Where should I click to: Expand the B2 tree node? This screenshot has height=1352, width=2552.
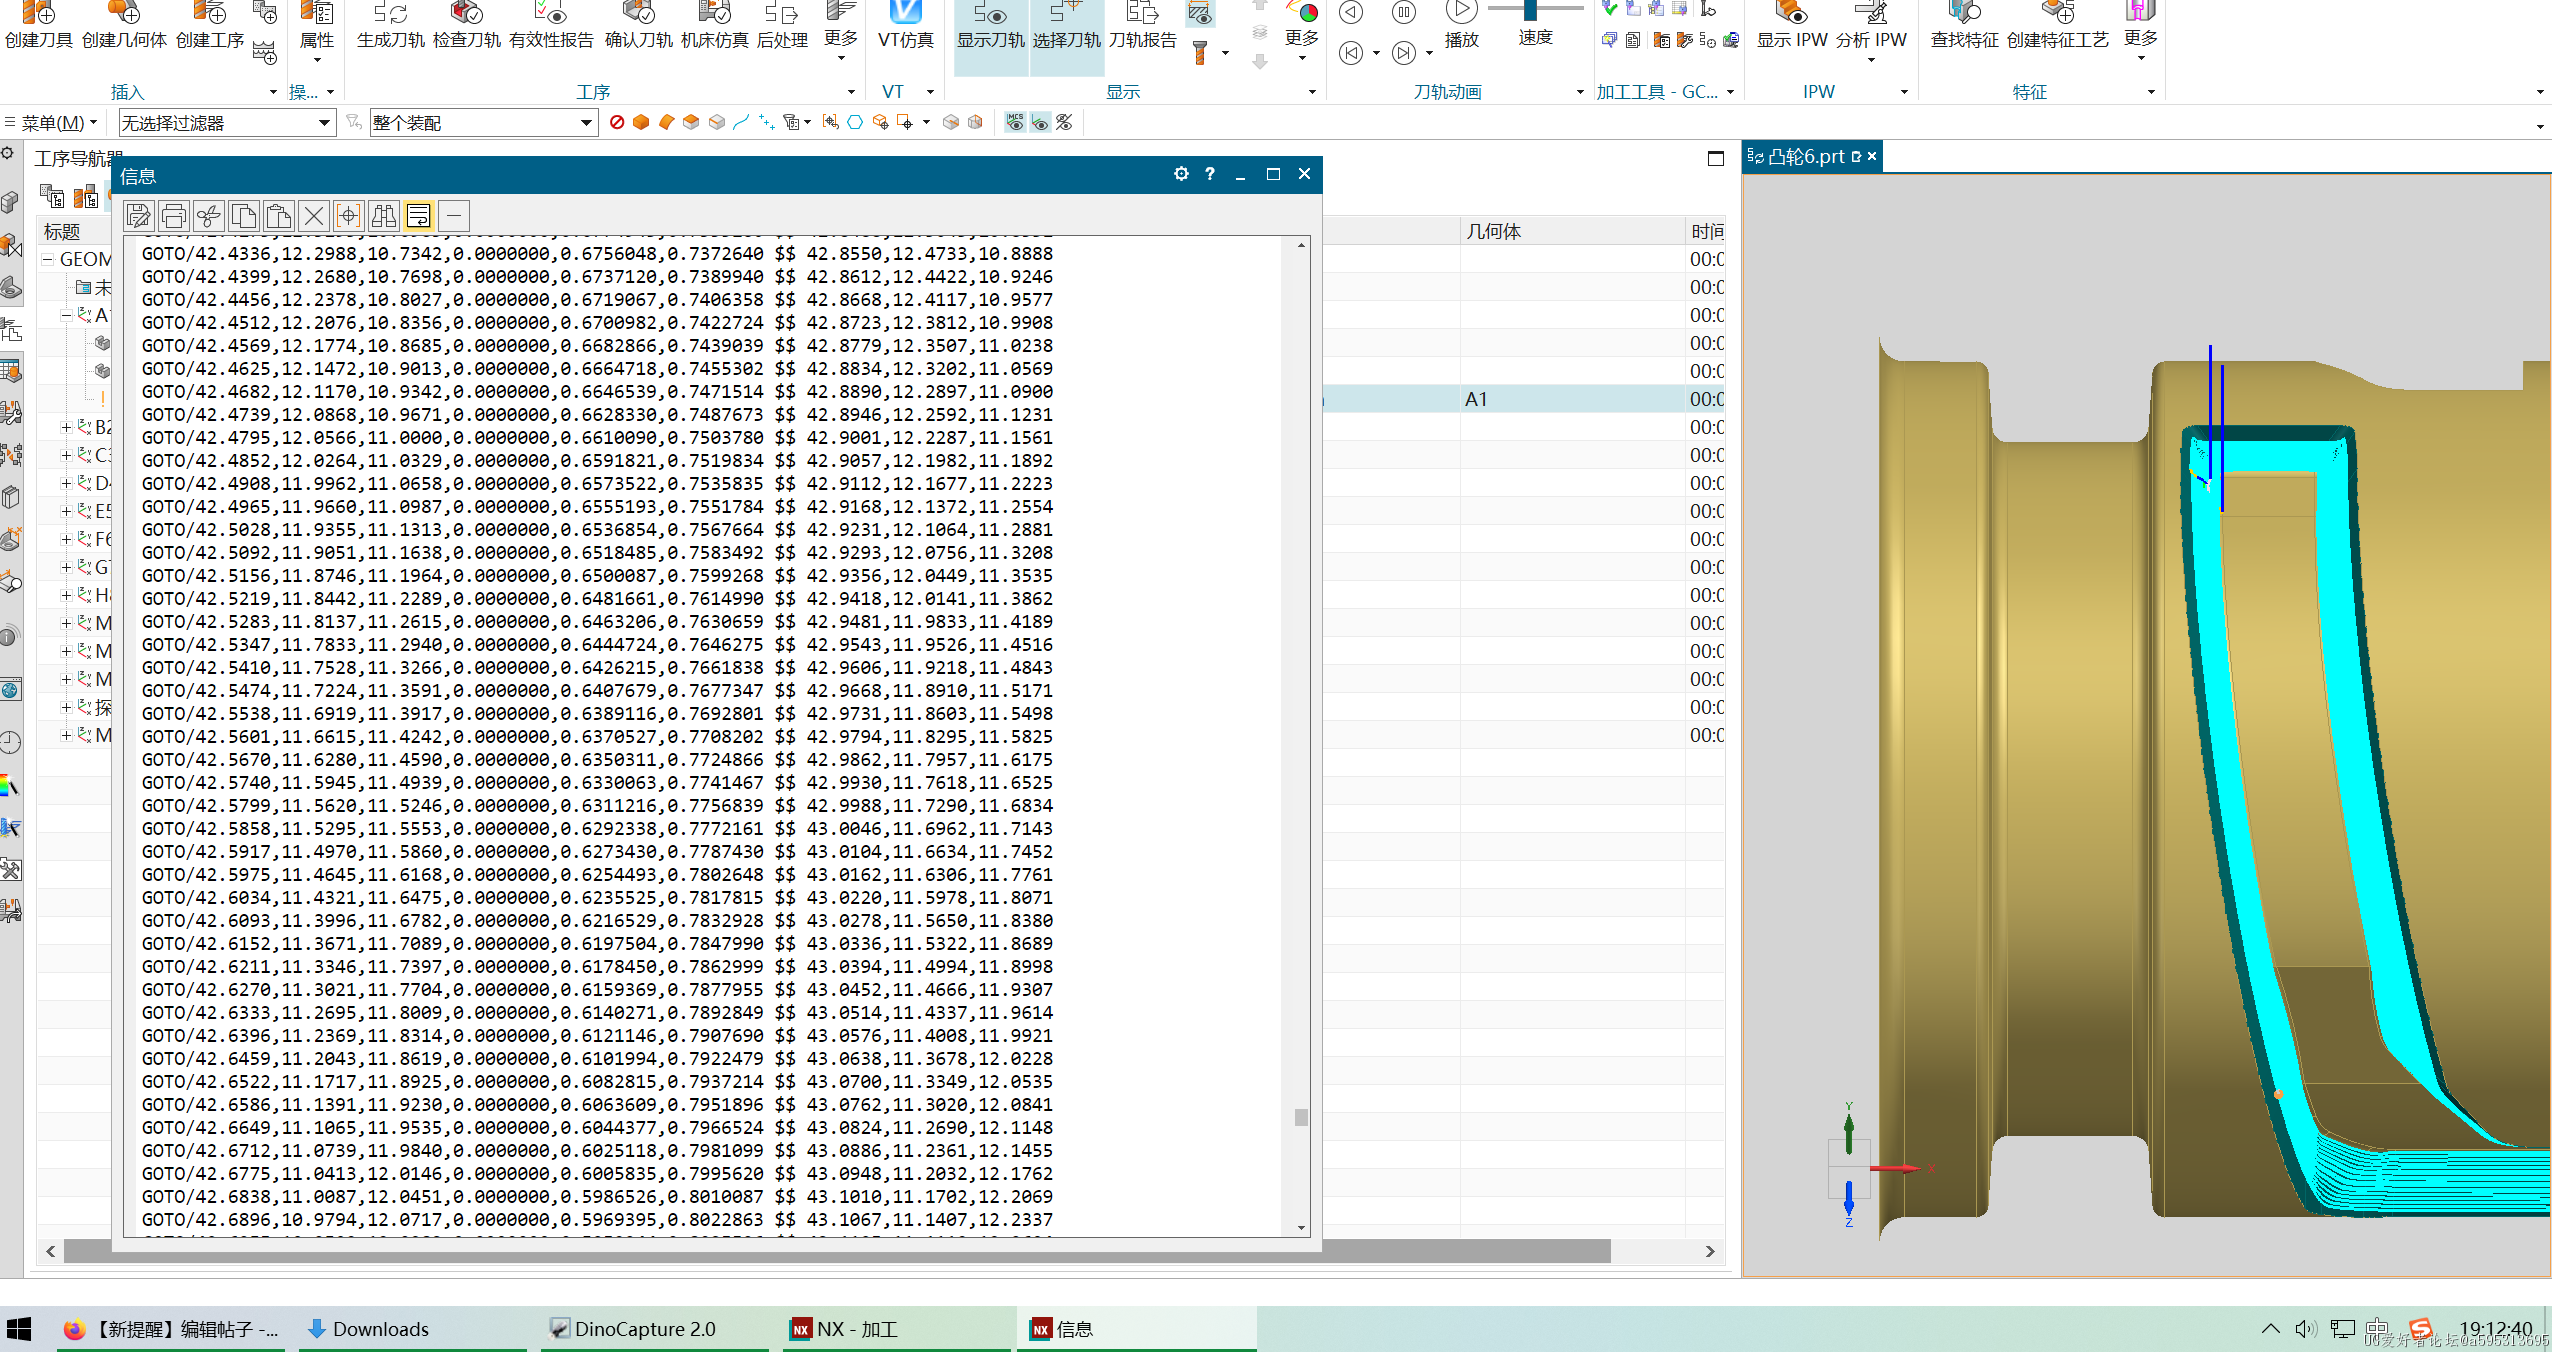click(67, 427)
